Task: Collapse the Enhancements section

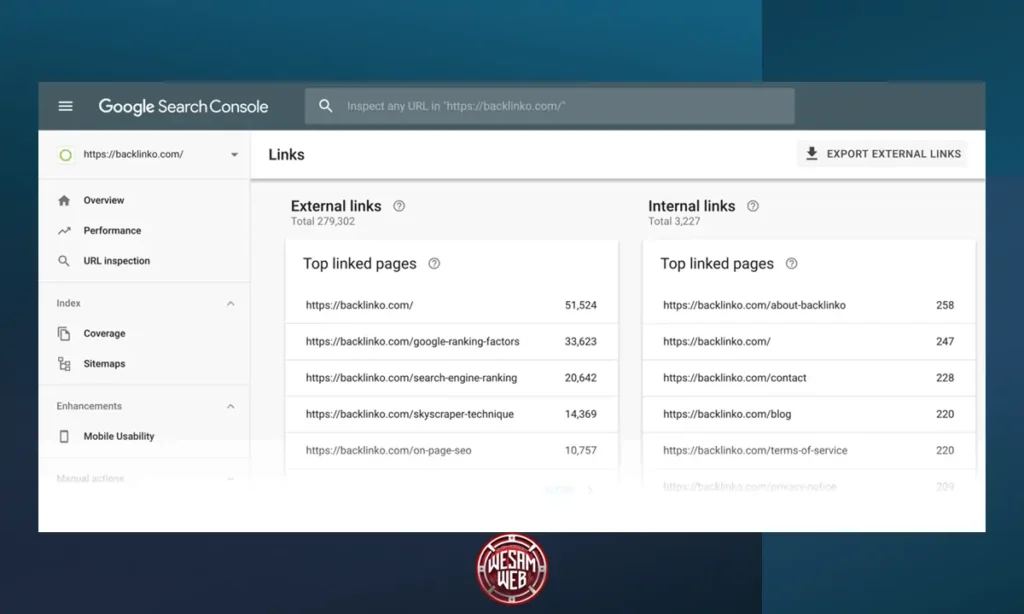Action: pyautogui.click(x=231, y=407)
